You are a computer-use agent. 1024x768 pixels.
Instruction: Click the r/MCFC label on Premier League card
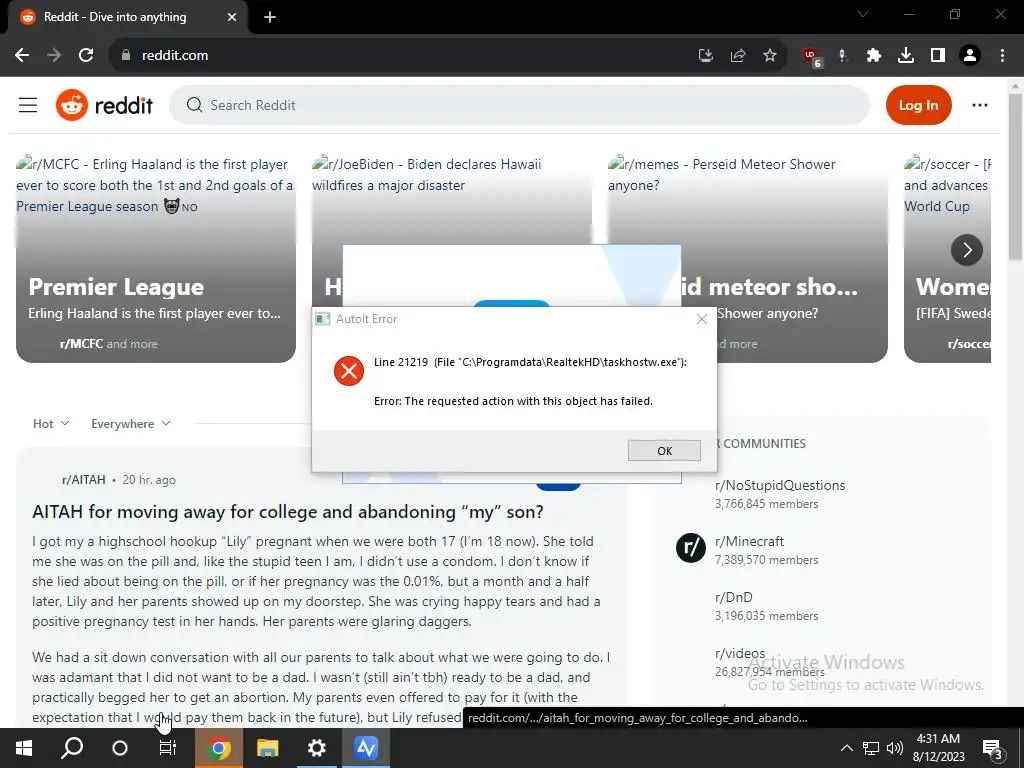81,344
